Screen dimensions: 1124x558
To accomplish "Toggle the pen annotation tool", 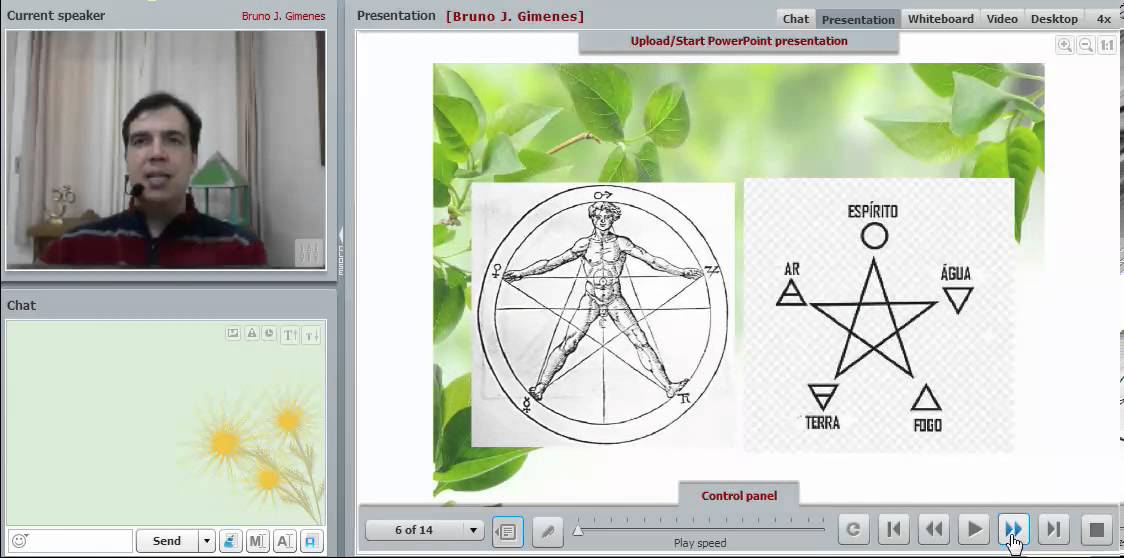I will [x=548, y=531].
